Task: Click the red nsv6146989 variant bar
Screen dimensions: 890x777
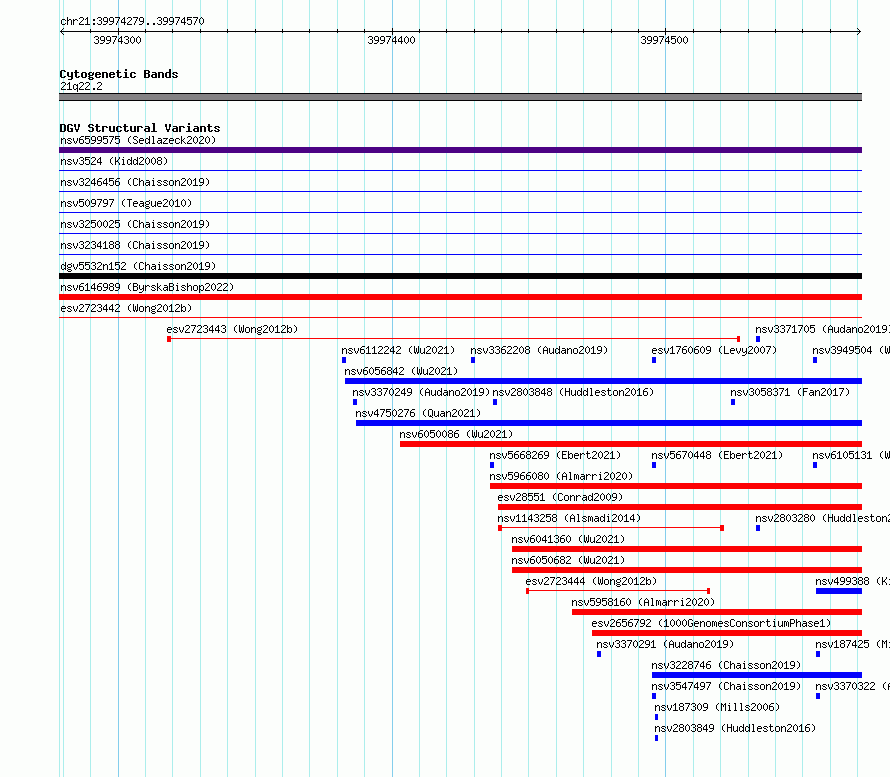Action: [x=460, y=297]
